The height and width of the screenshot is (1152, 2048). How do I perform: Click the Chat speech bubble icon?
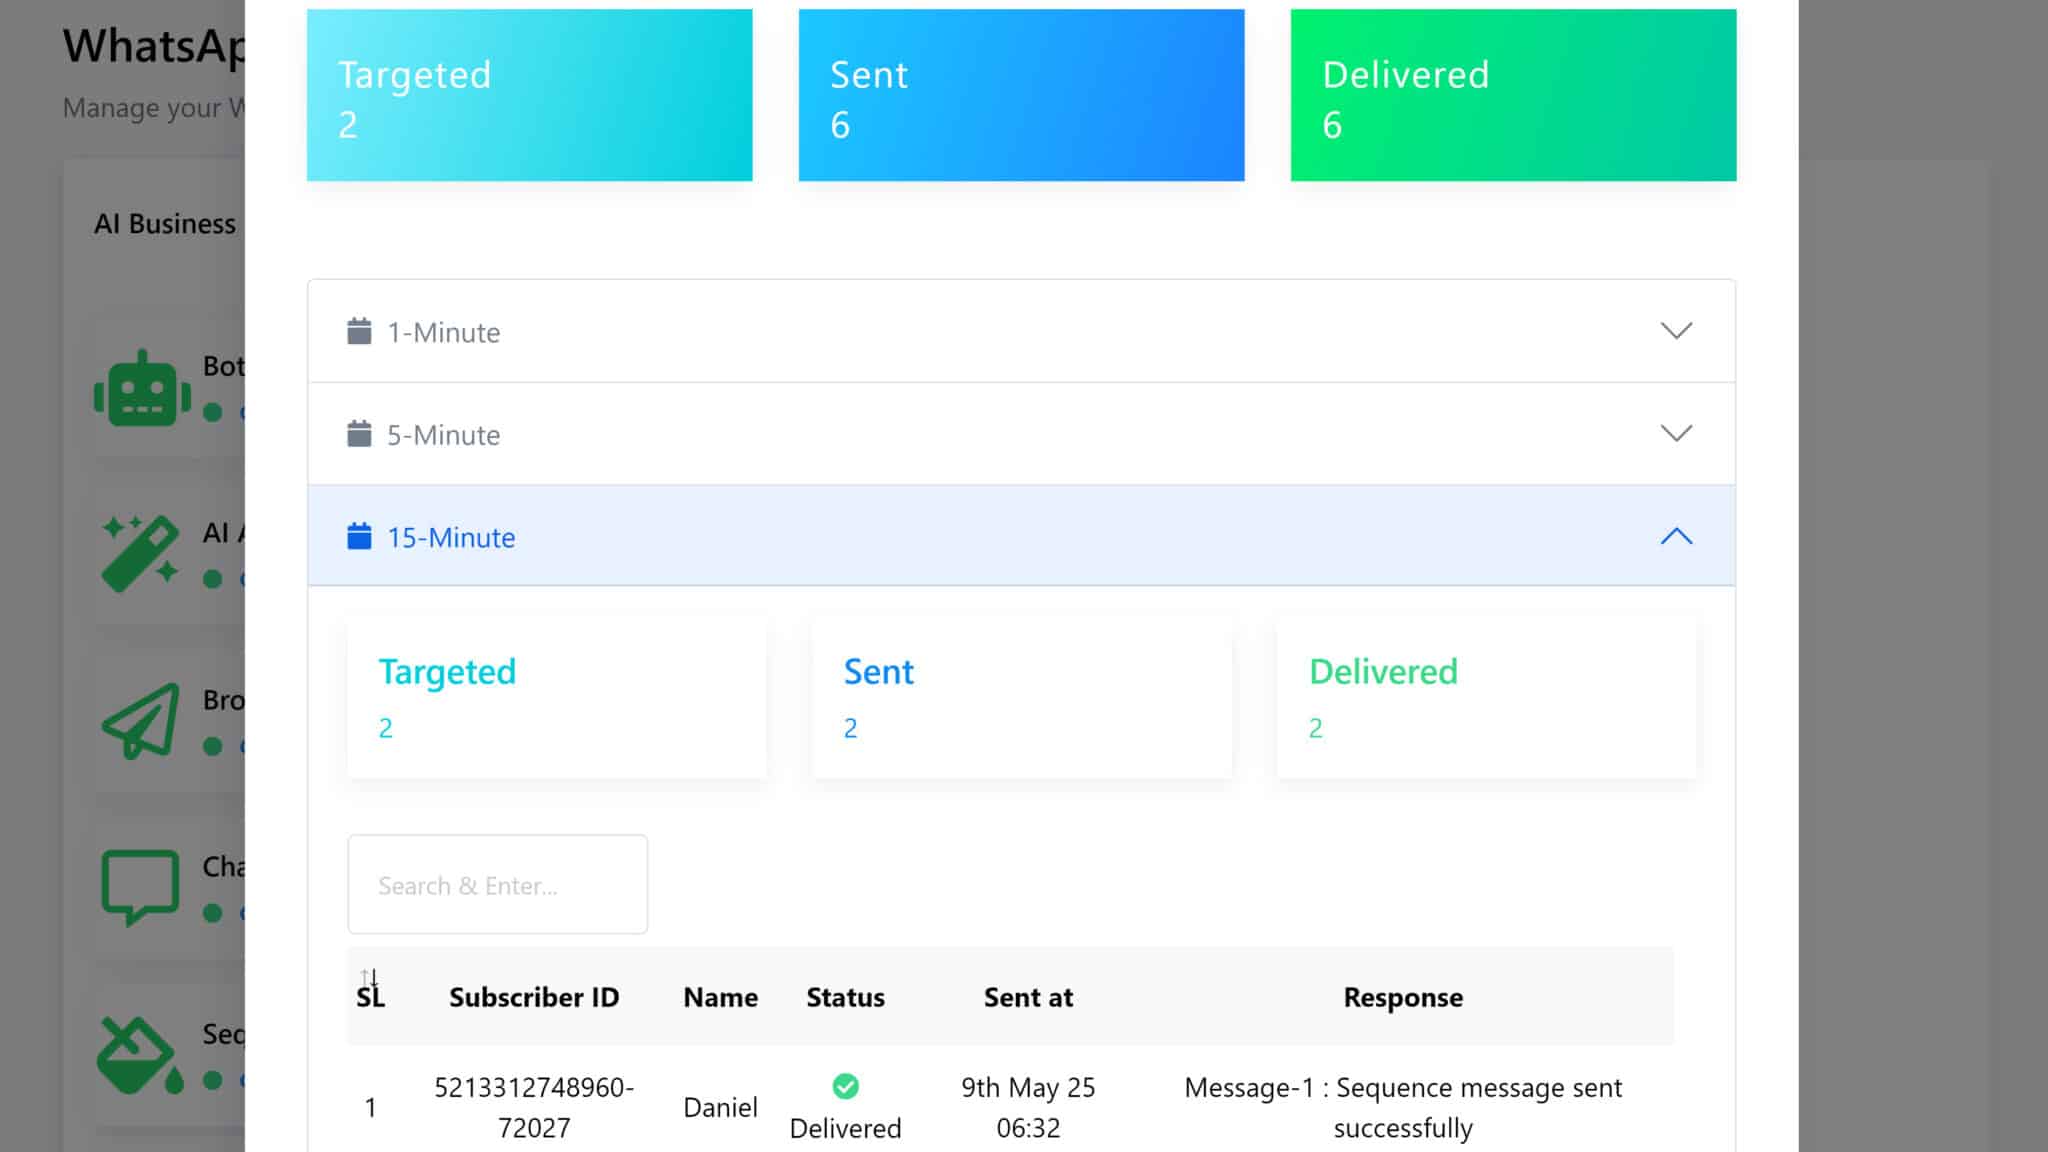pos(140,886)
